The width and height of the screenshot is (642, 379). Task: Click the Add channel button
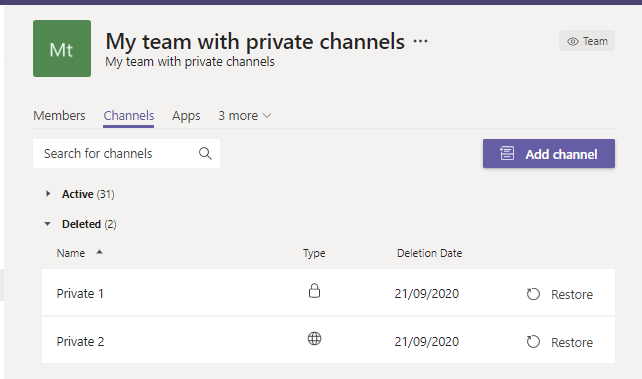point(549,153)
